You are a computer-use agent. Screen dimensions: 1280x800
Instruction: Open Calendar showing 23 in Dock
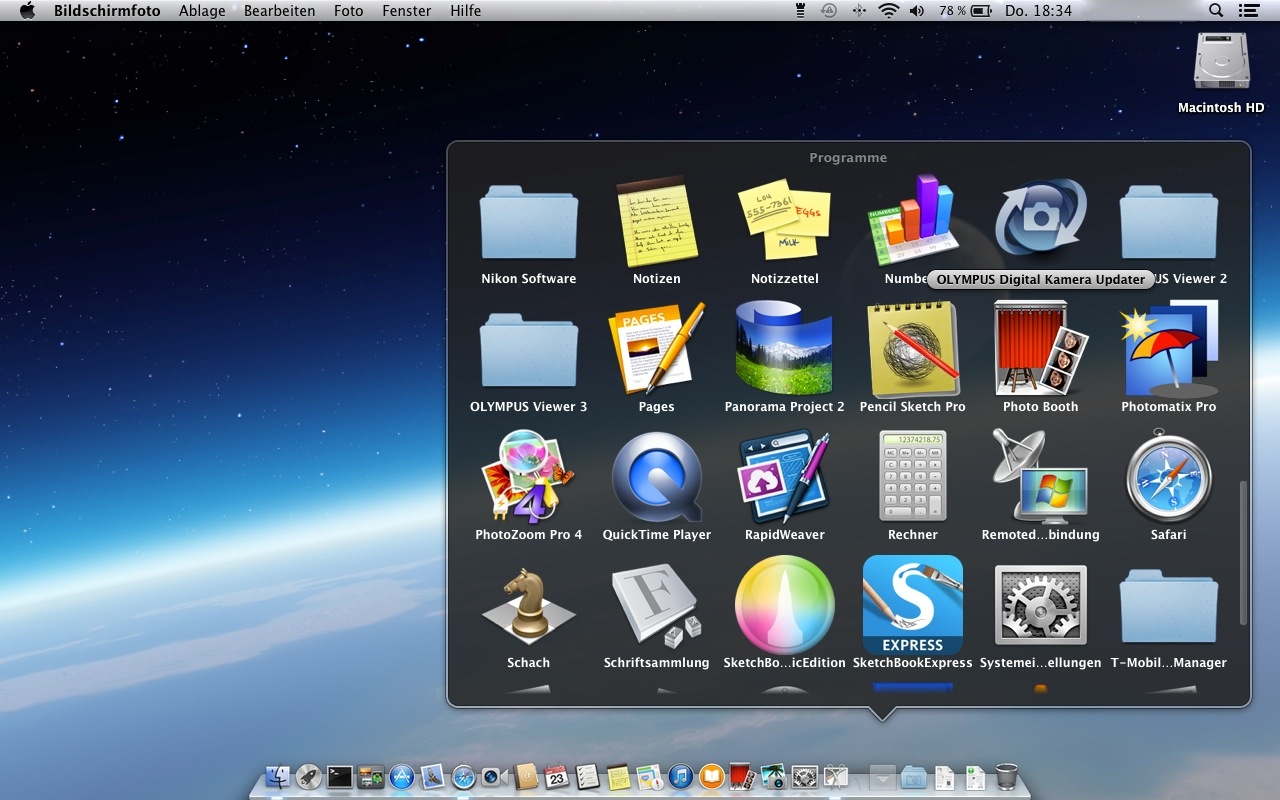click(x=557, y=776)
